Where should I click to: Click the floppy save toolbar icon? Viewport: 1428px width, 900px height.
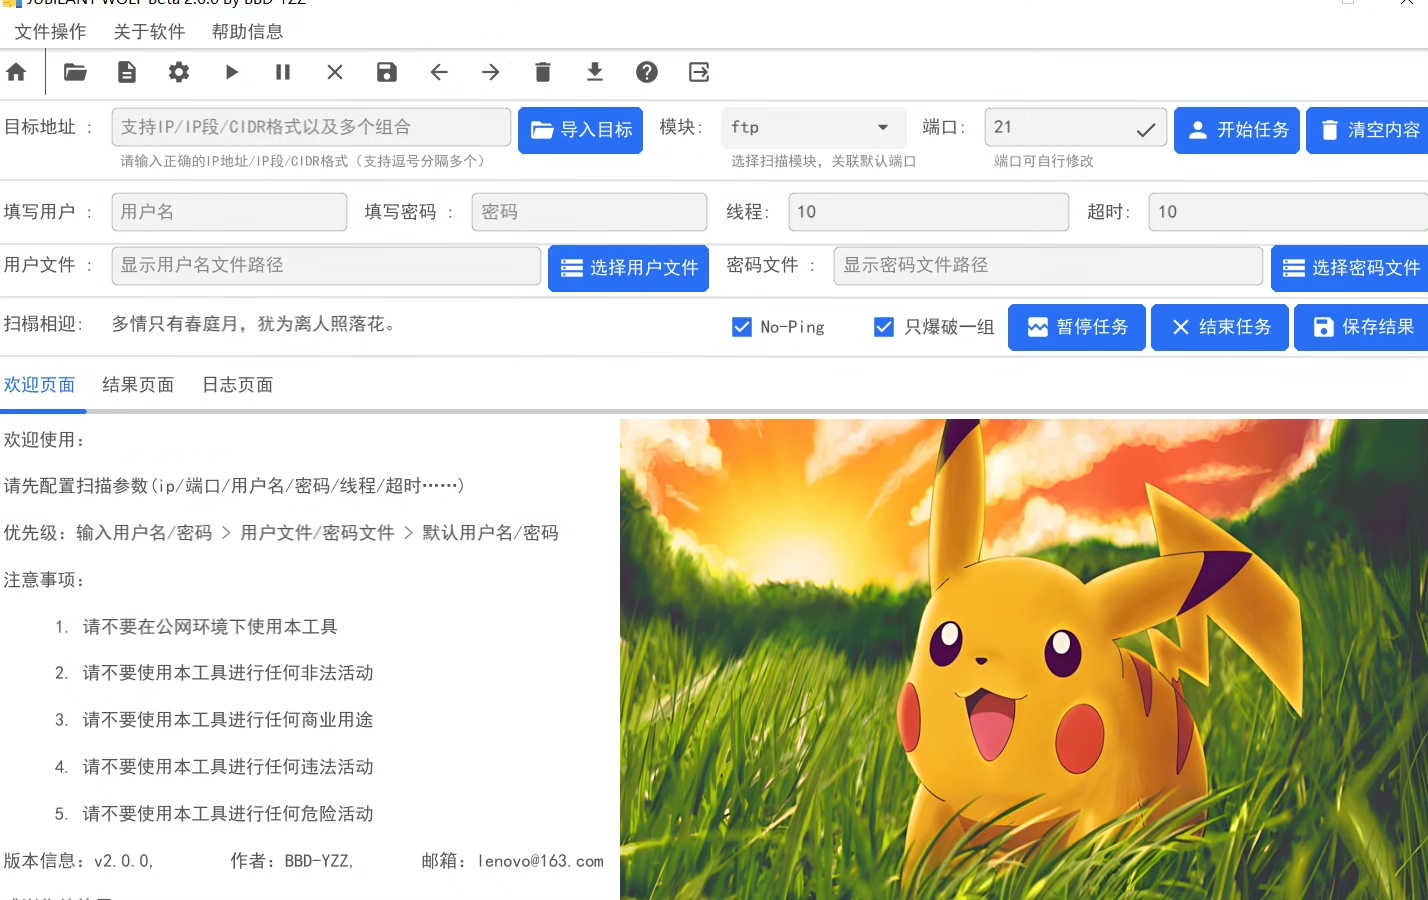pos(387,72)
